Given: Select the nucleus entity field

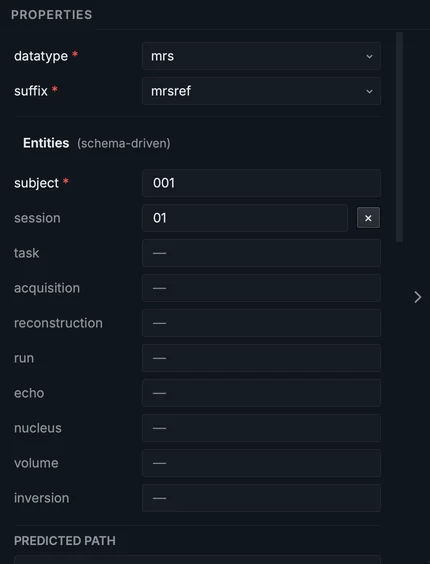Looking at the screenshot, I should click(x=261, y=428).
